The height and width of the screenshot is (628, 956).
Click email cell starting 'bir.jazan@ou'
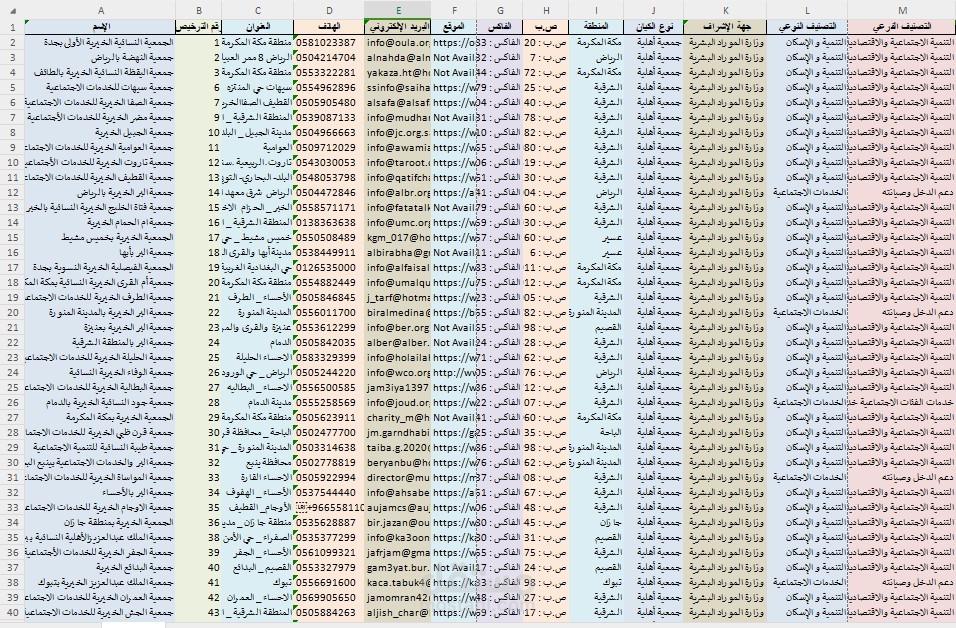pyautogui.click(x=398, y=523)
